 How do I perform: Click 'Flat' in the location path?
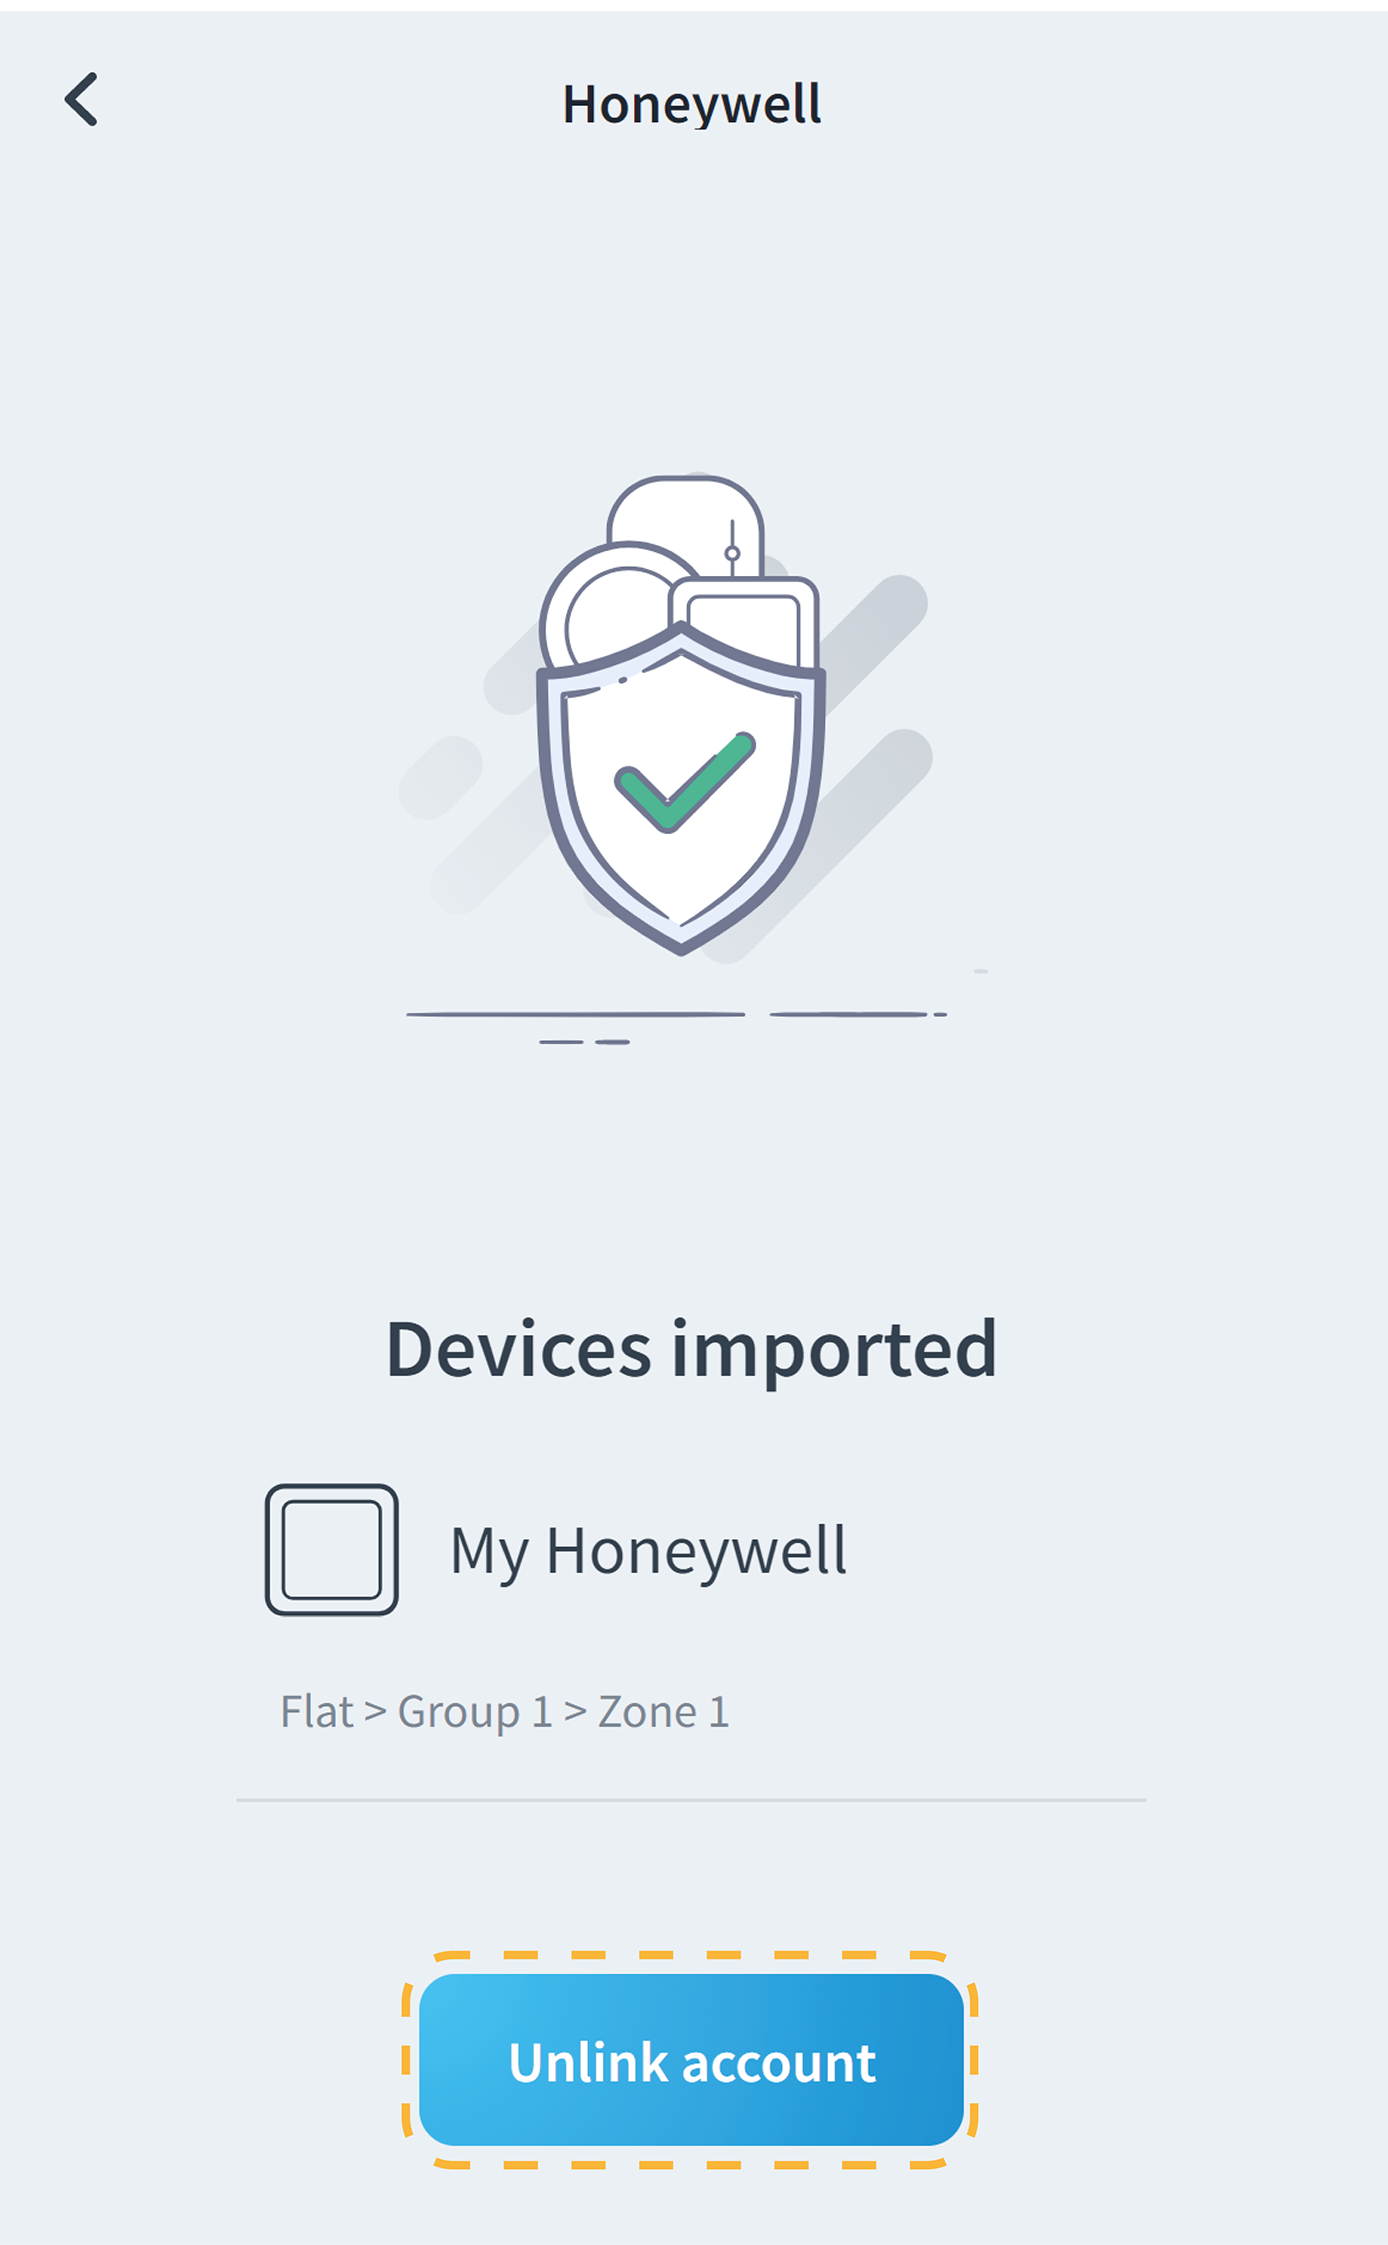(x=316, y=1712)
